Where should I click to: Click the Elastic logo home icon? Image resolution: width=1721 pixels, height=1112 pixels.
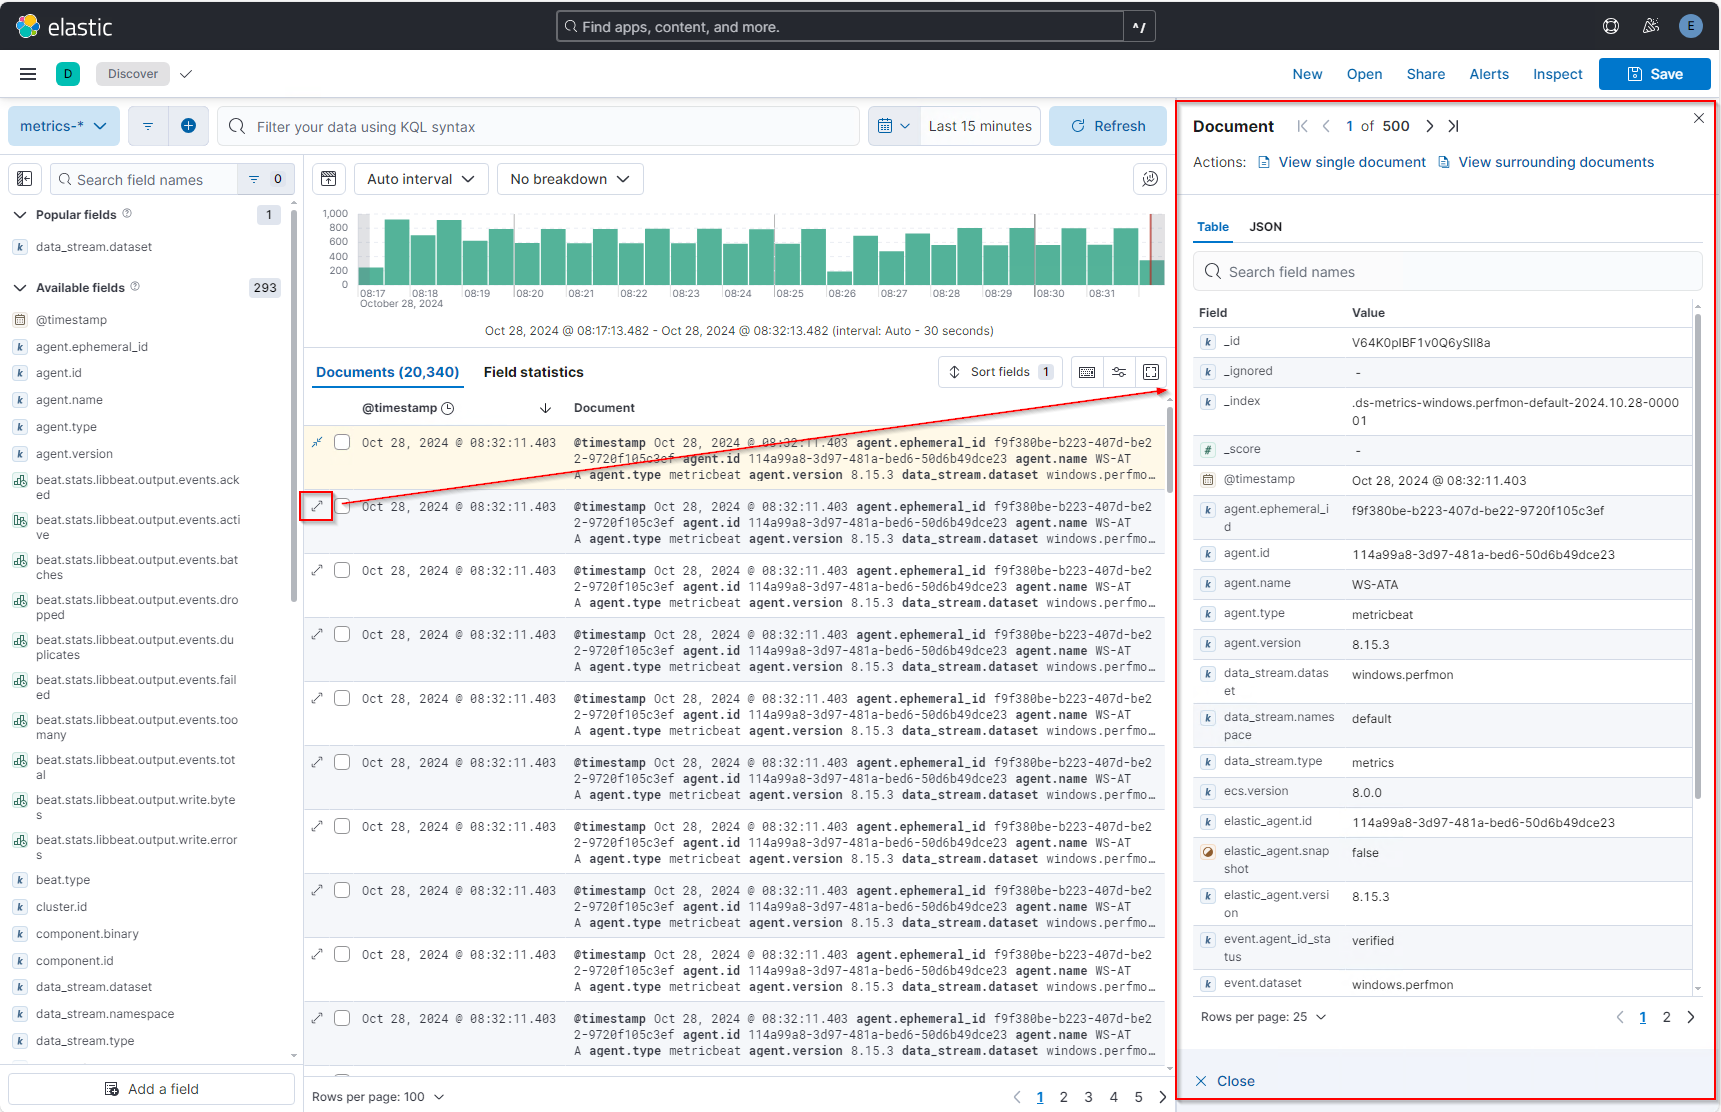coord(28,27)
